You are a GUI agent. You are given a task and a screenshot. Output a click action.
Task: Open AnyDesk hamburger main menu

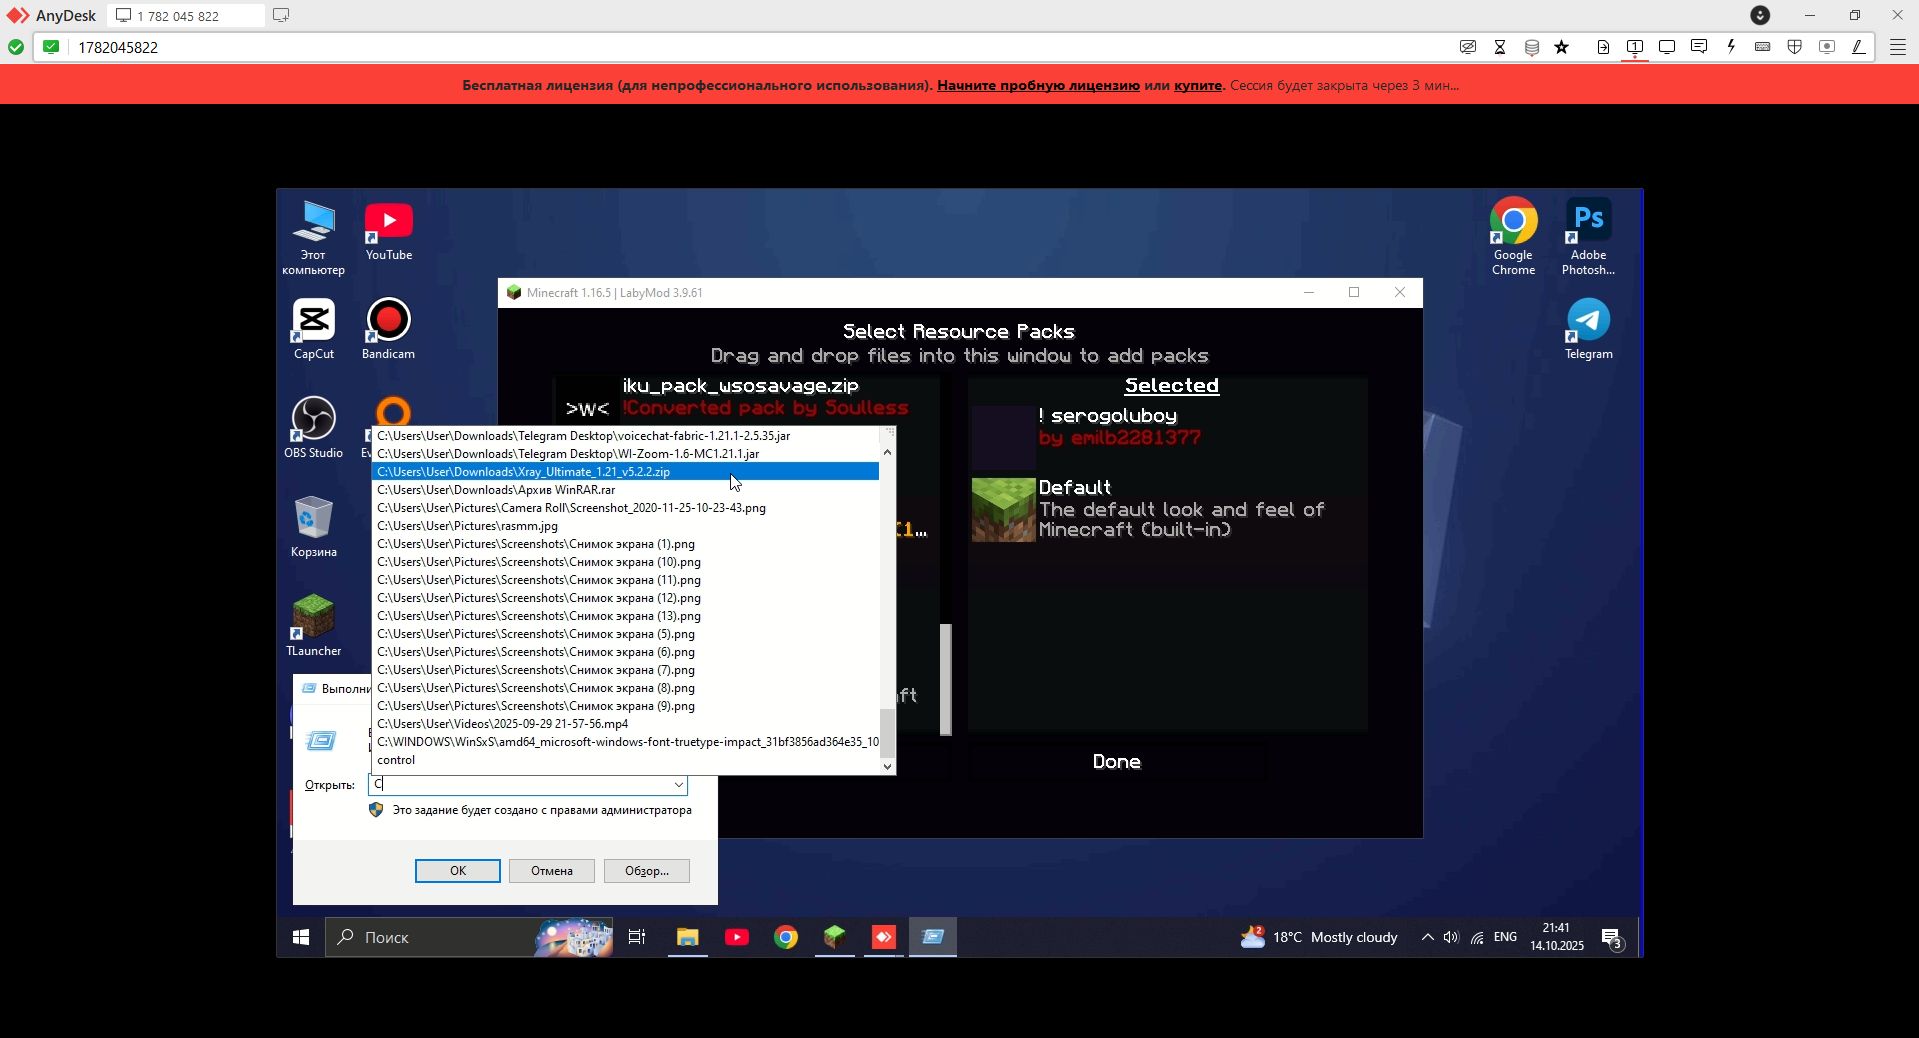tap(1897, 47)
